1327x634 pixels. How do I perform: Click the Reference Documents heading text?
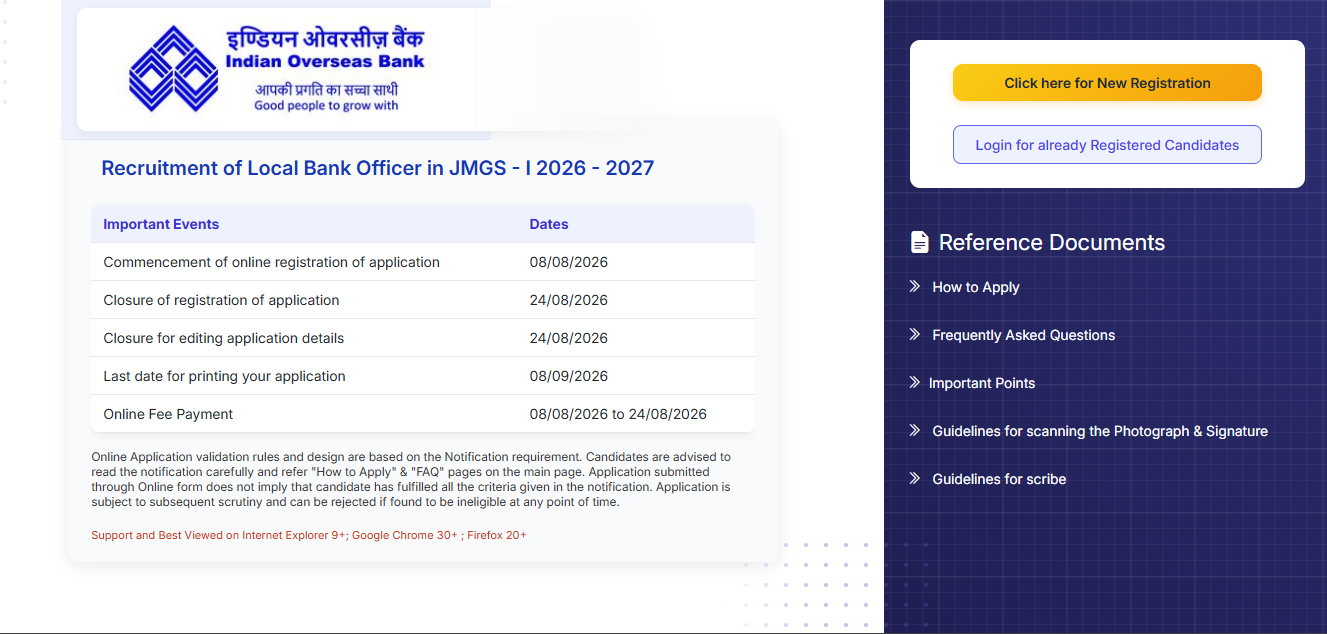pyautogui.click(x=1052, y=242)
